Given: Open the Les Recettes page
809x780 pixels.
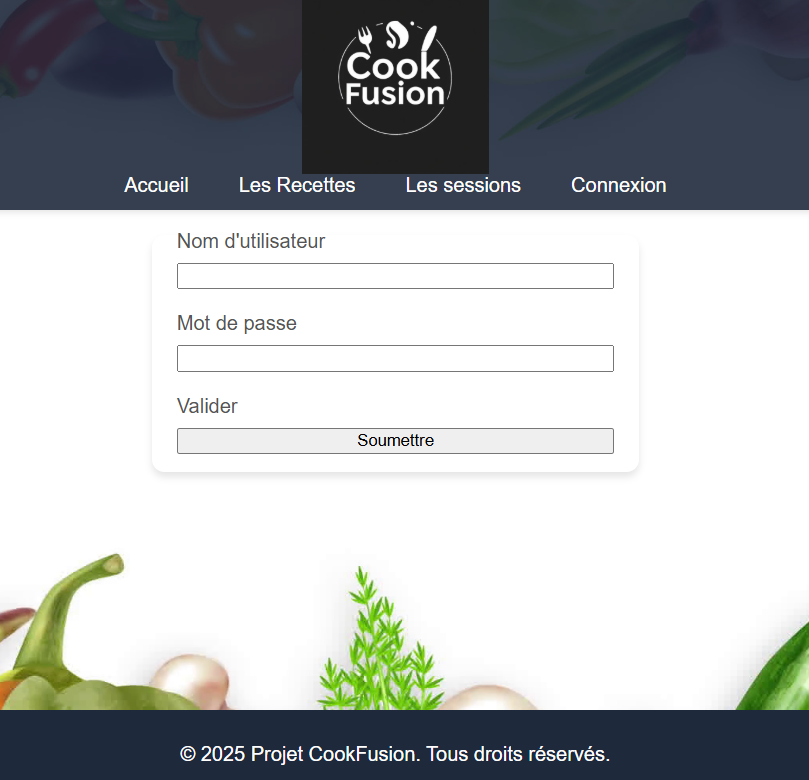Looking at the screenshot, I should [x=297, y=185].
